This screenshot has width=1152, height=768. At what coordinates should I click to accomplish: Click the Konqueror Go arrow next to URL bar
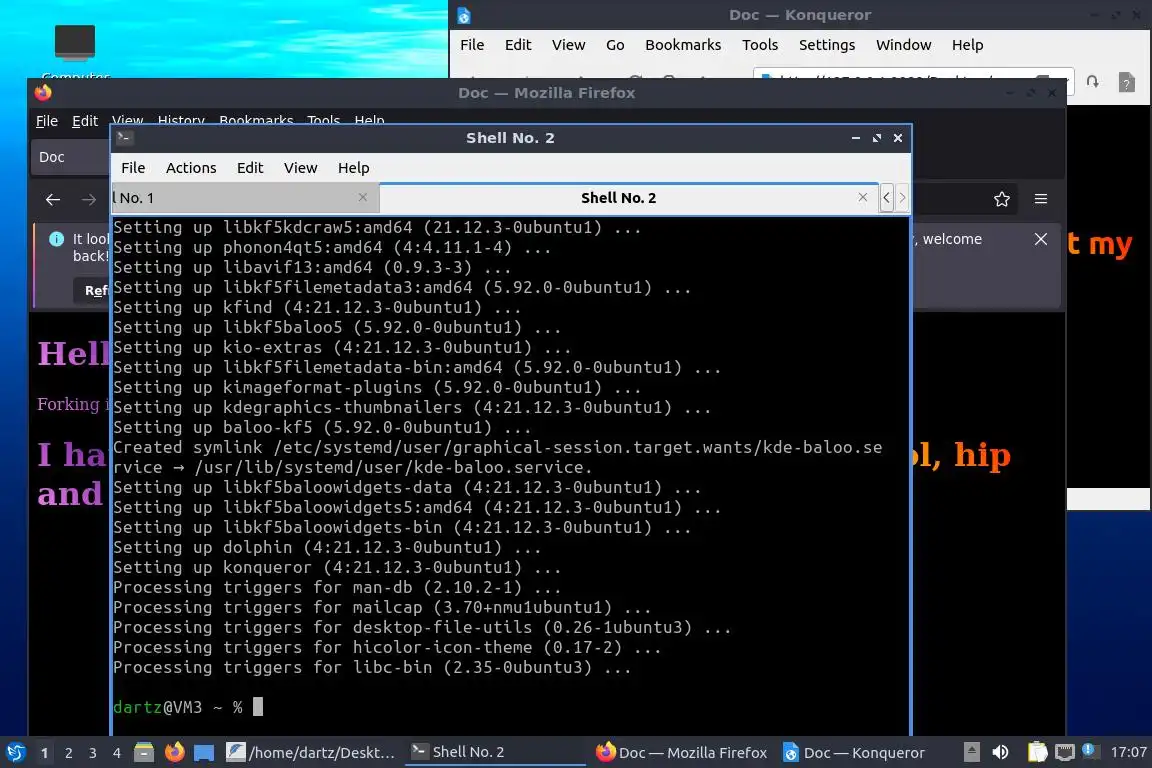1092,82
